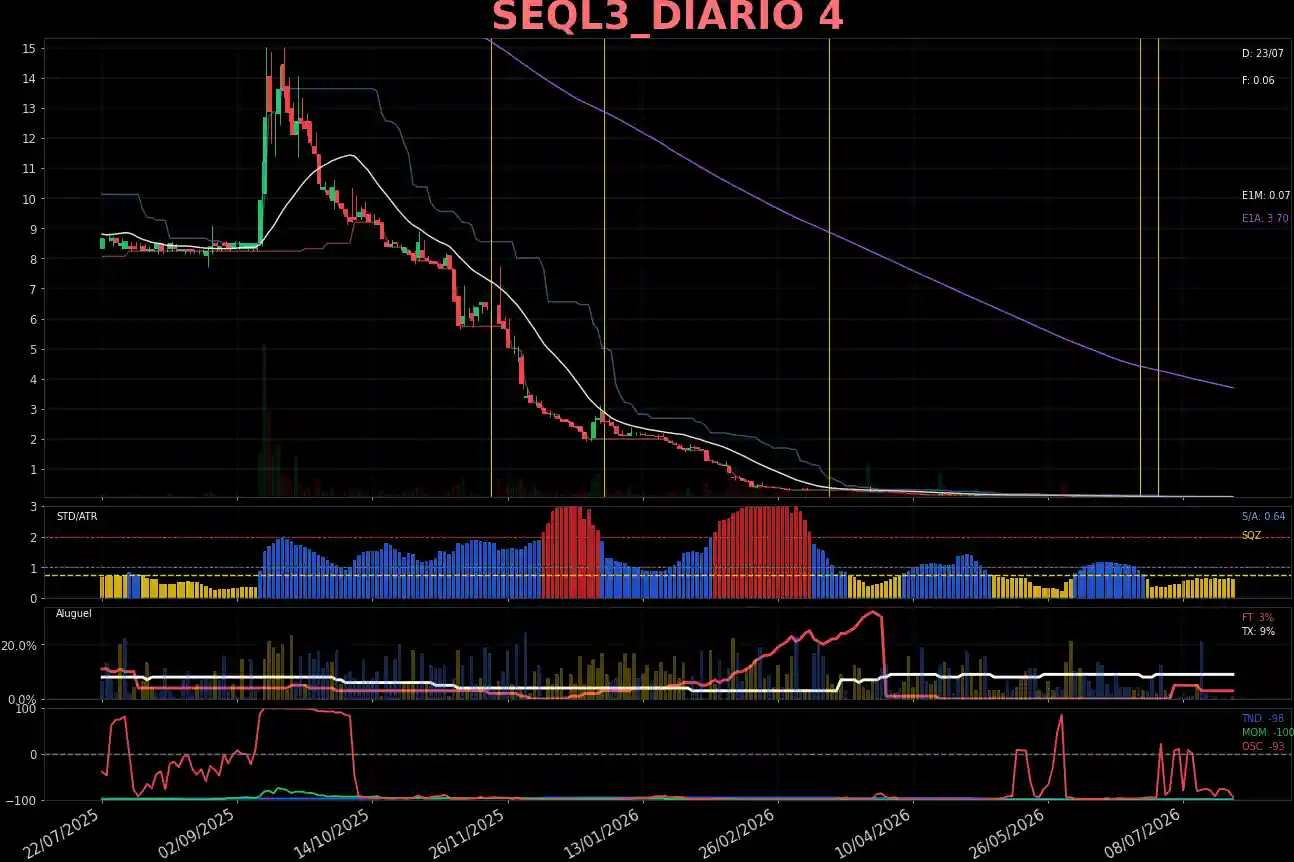Image resolution: width=1294 pixels, height=862 pixels.
Task: Click the TX: 9% value
Action: 1258,632
